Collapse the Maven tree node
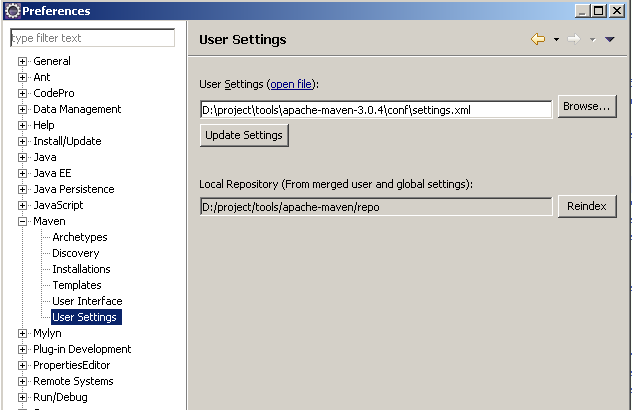632x410 pixels. tap(23, 221)
